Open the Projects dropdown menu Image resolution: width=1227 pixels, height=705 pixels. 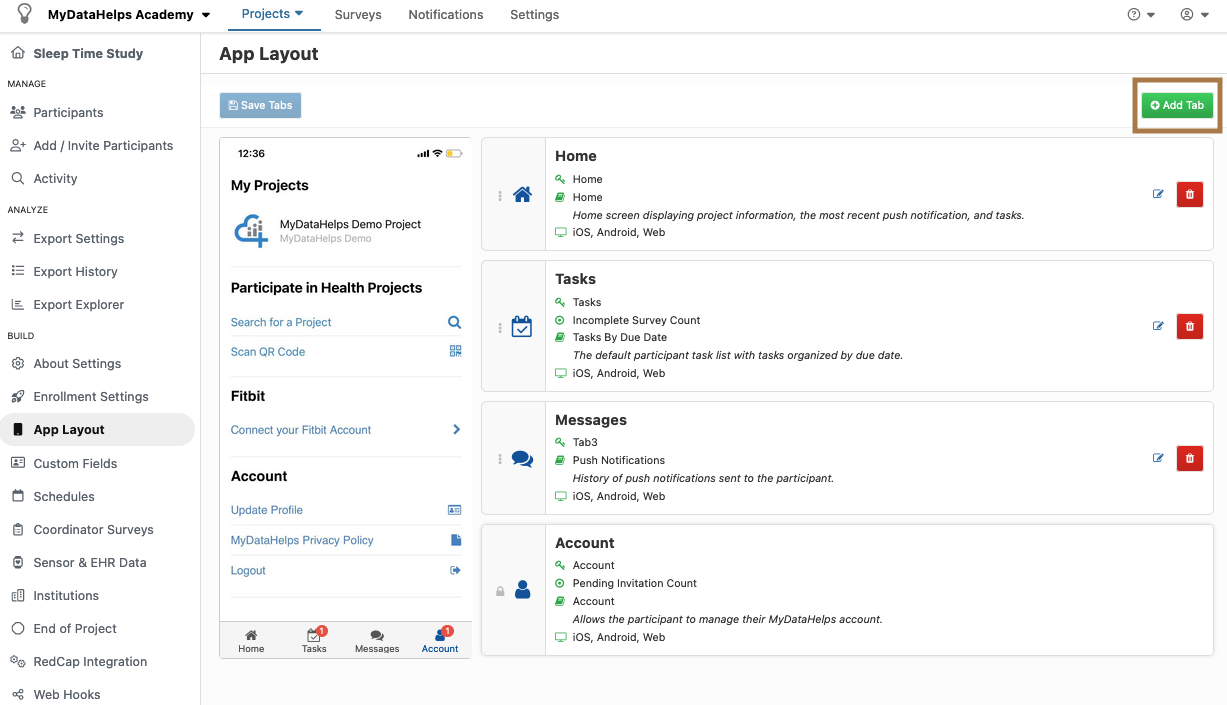pyautogui.click(x=273, y=14)
